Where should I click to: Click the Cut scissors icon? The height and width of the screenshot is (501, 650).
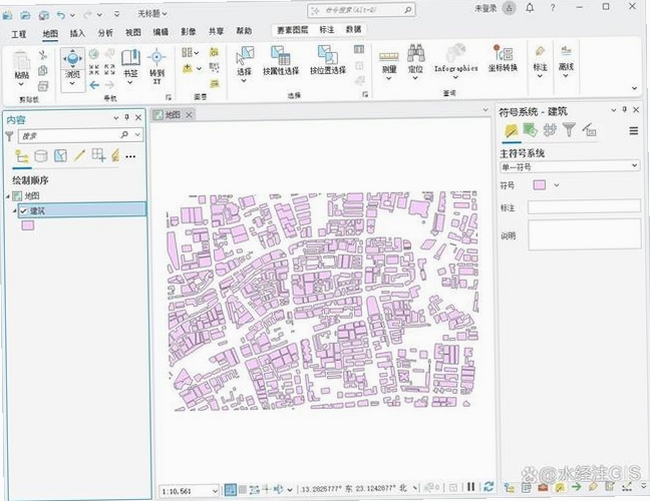(x=43, y=55)
